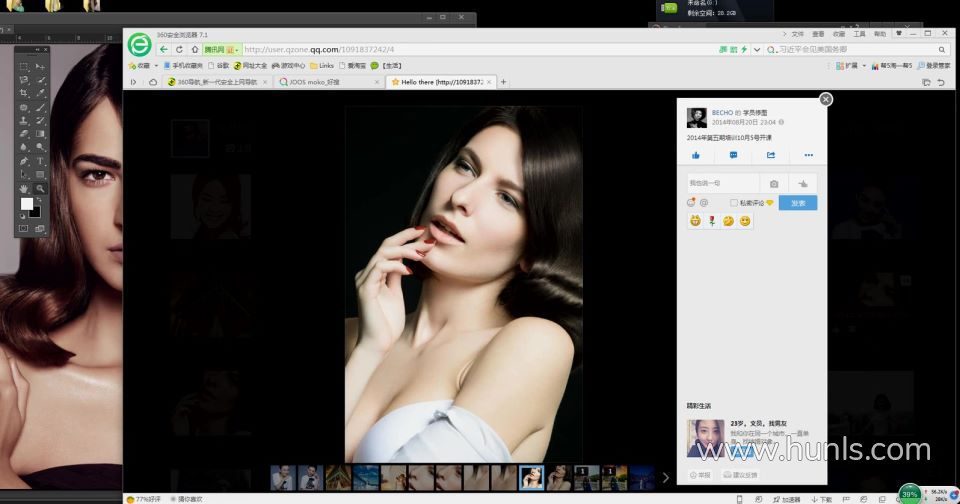Screen dimensions: 960x504
Task: Show next thumbnails with right arrow
Action: 666,478
